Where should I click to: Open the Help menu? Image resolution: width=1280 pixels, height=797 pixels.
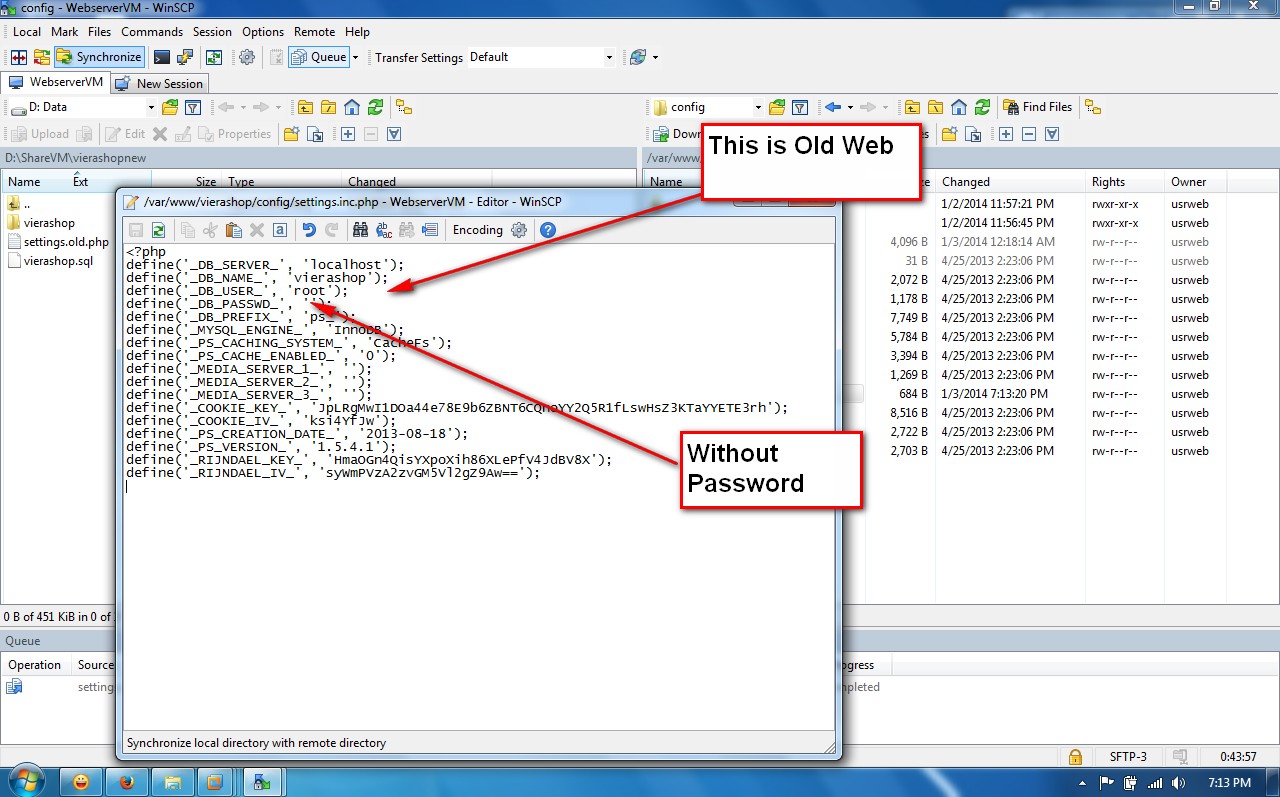357,32
